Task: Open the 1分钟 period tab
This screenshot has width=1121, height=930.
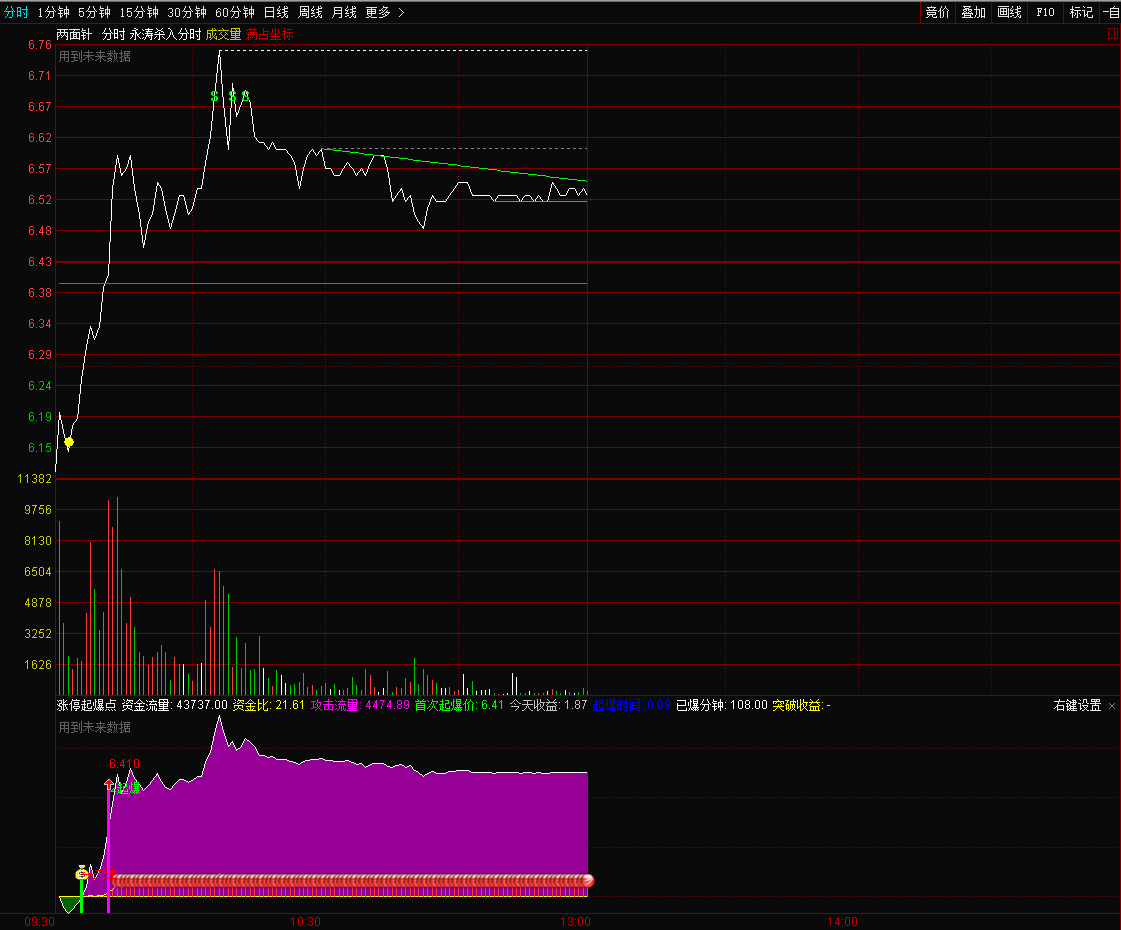Action: (x=54, y=12)
